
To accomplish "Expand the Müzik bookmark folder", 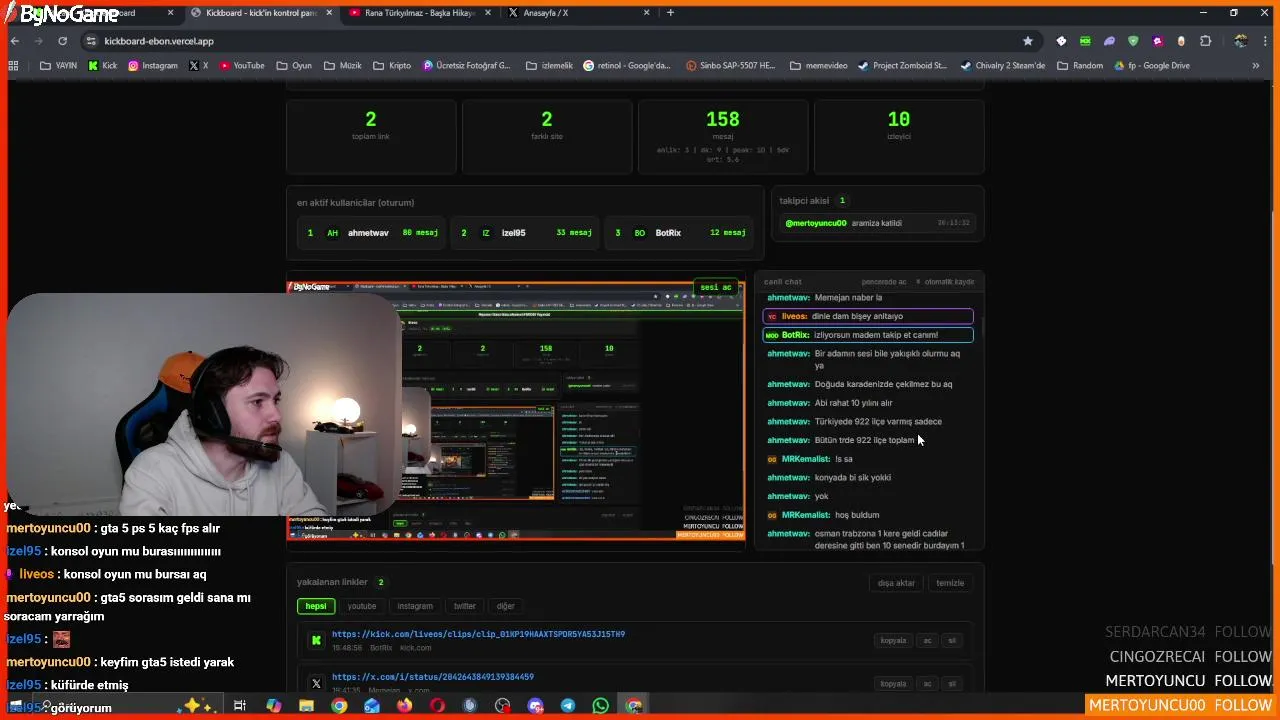I will pyautogui.click(x=343, y=66).
